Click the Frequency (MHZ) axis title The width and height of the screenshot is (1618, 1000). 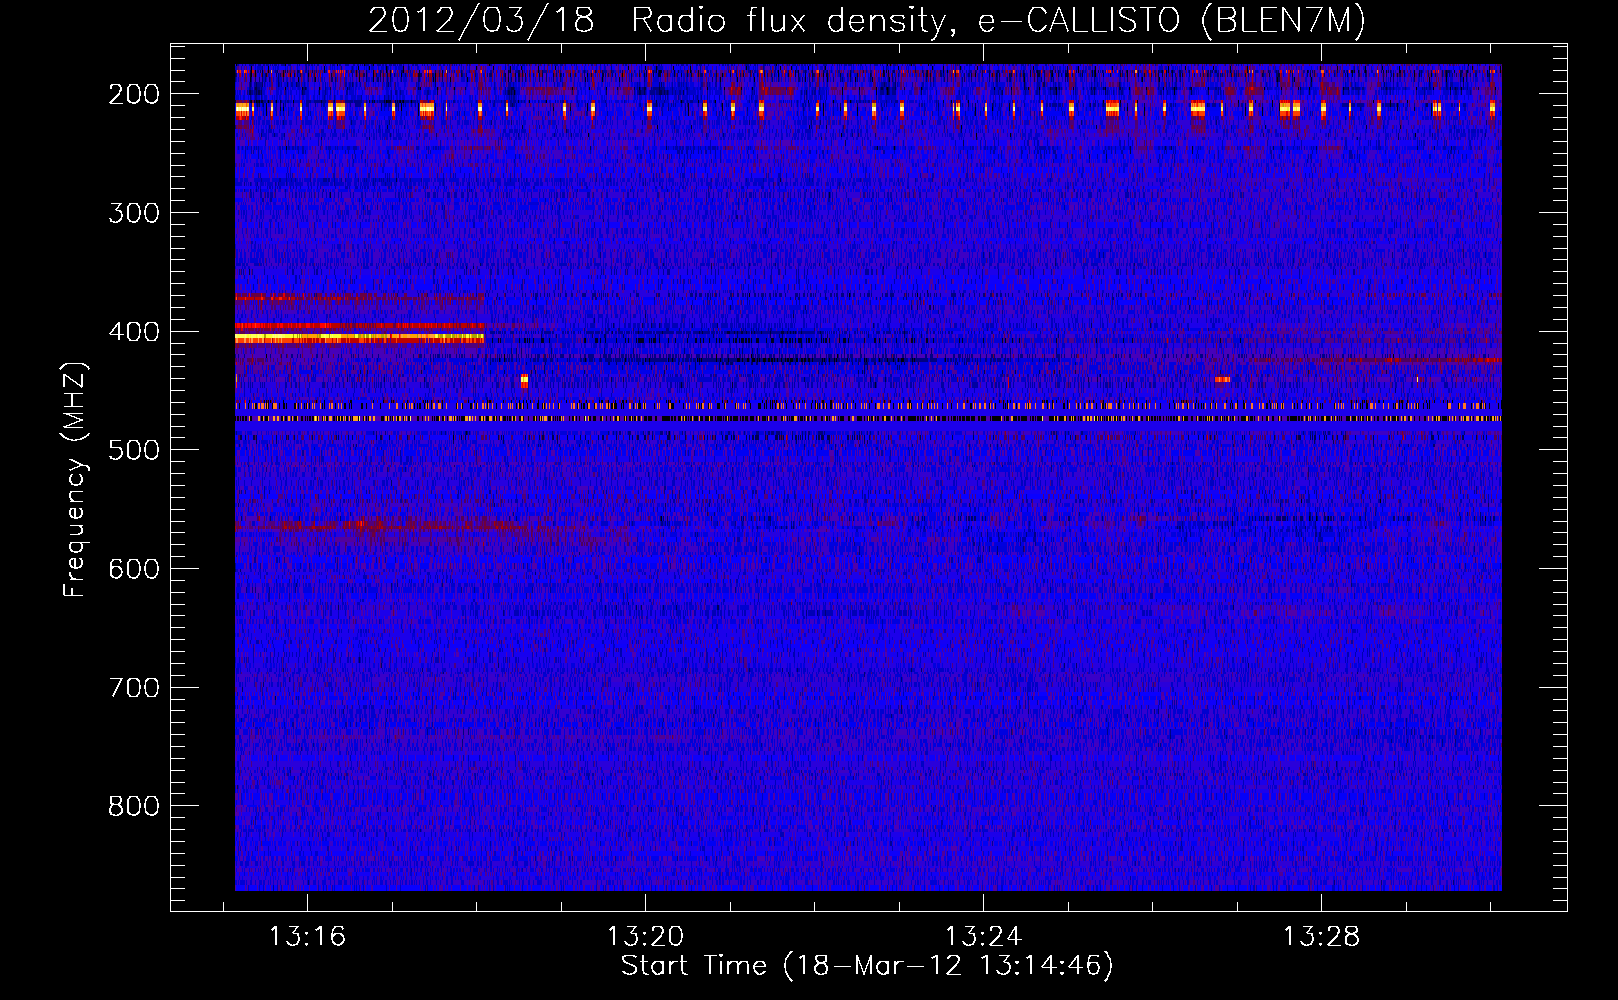pos(75,479)
